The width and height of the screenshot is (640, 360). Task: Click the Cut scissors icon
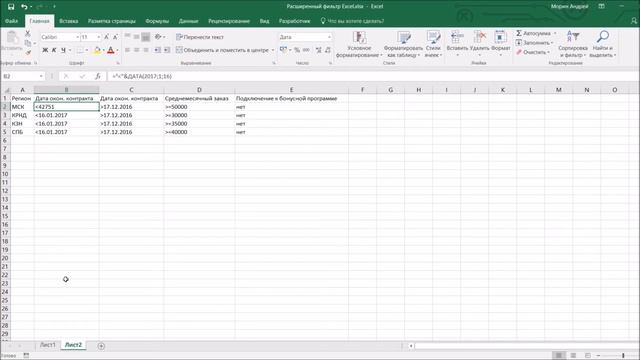28,33
